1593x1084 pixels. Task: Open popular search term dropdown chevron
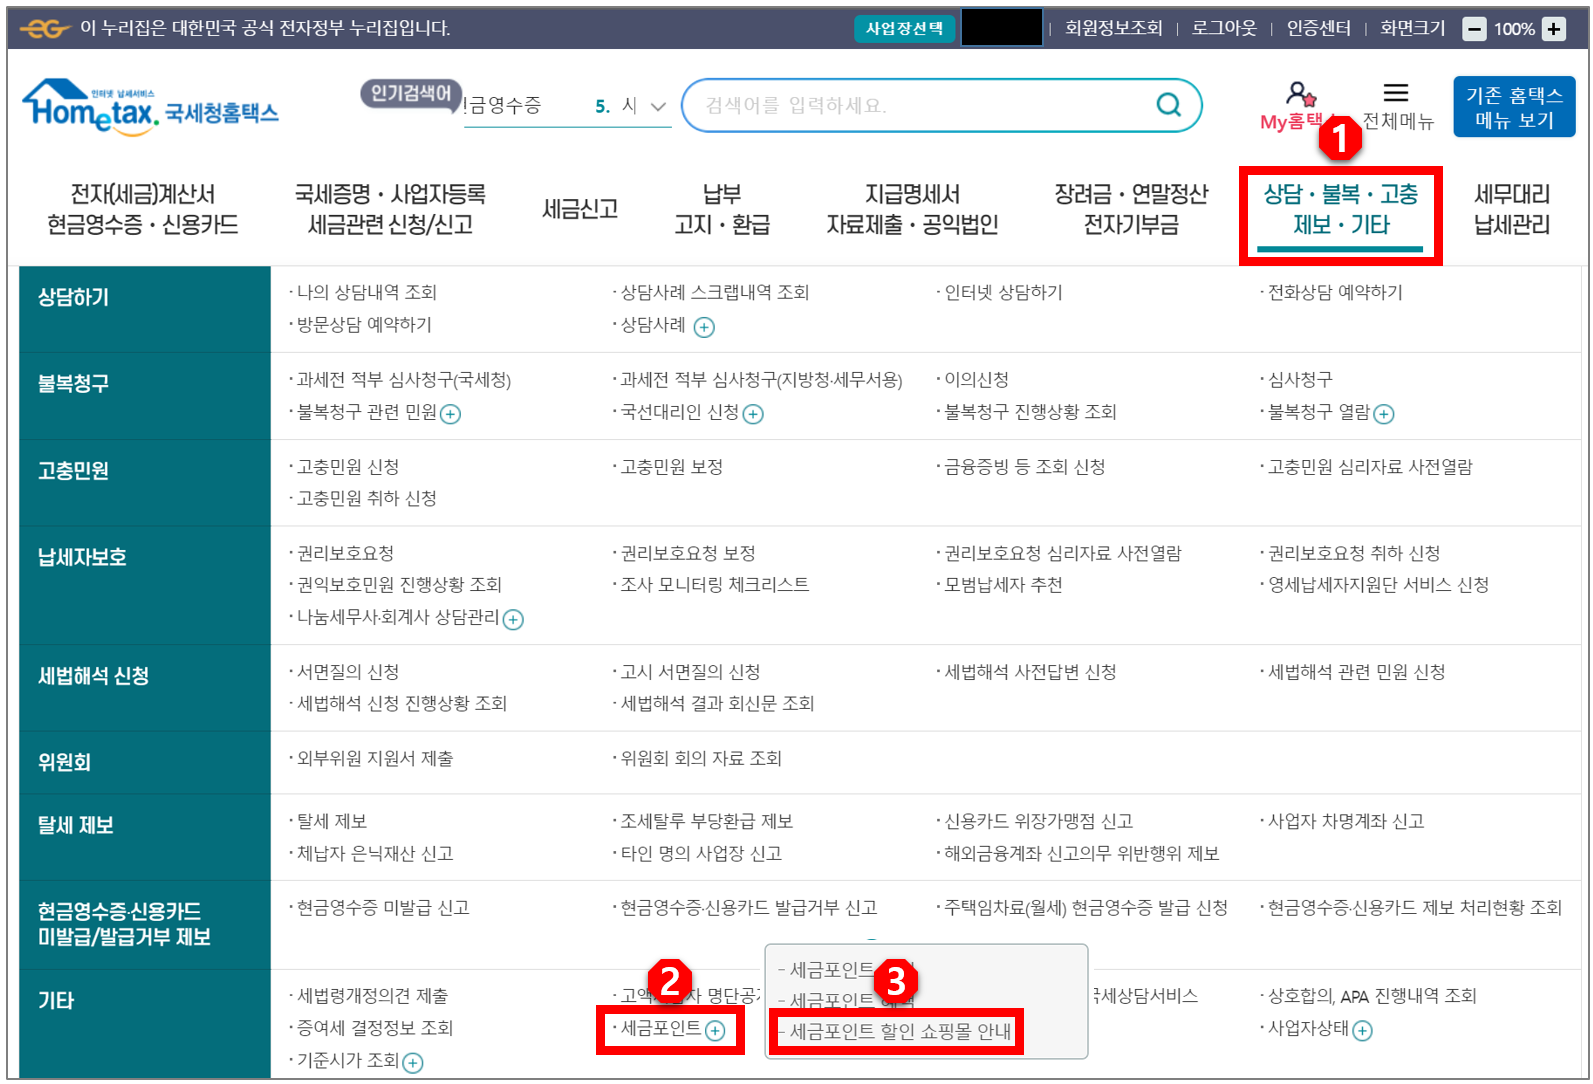pyautogui.click(x=658, y=106)
